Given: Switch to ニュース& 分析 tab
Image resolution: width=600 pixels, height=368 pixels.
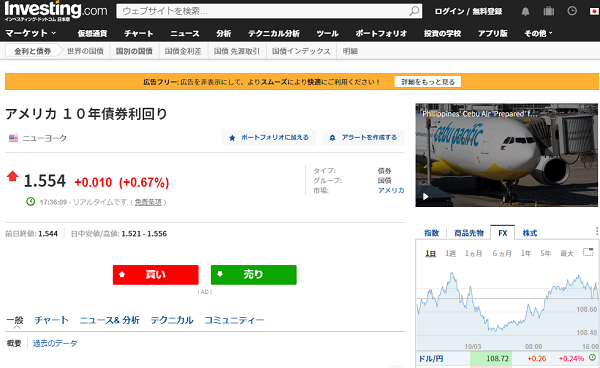Looking at the screenshot, I should click(x=109, y=320).
